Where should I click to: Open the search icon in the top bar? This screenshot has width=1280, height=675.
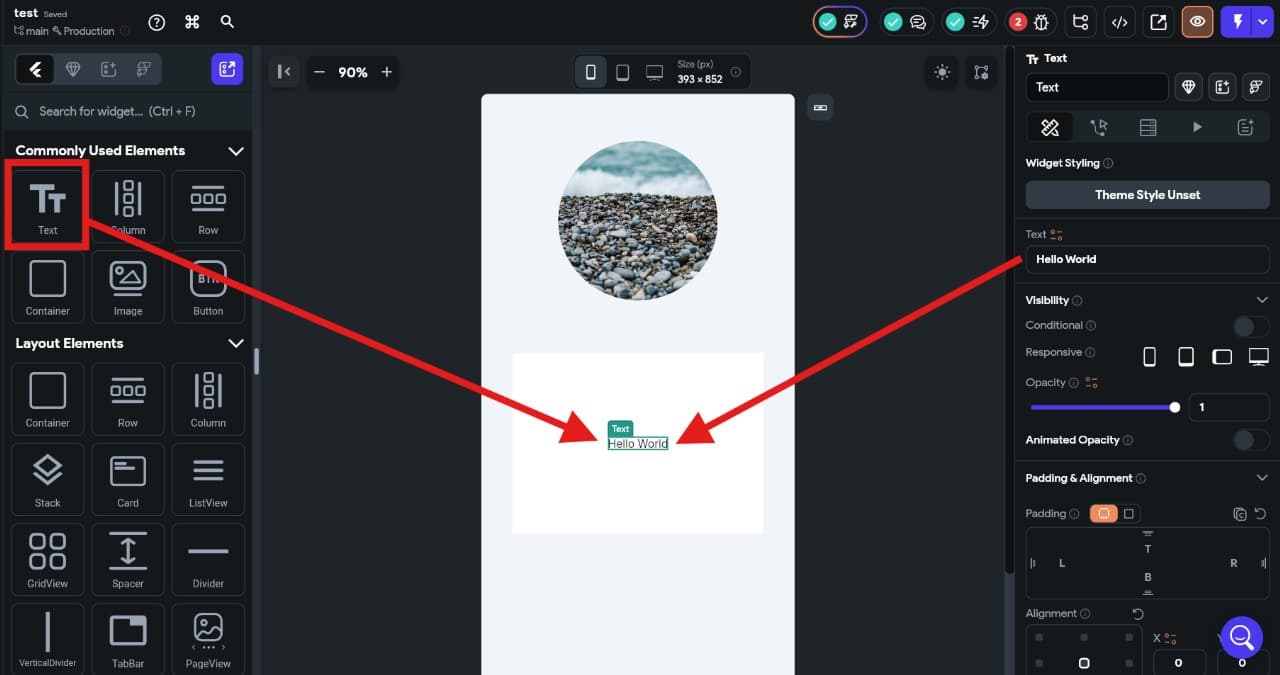point(227,21)
